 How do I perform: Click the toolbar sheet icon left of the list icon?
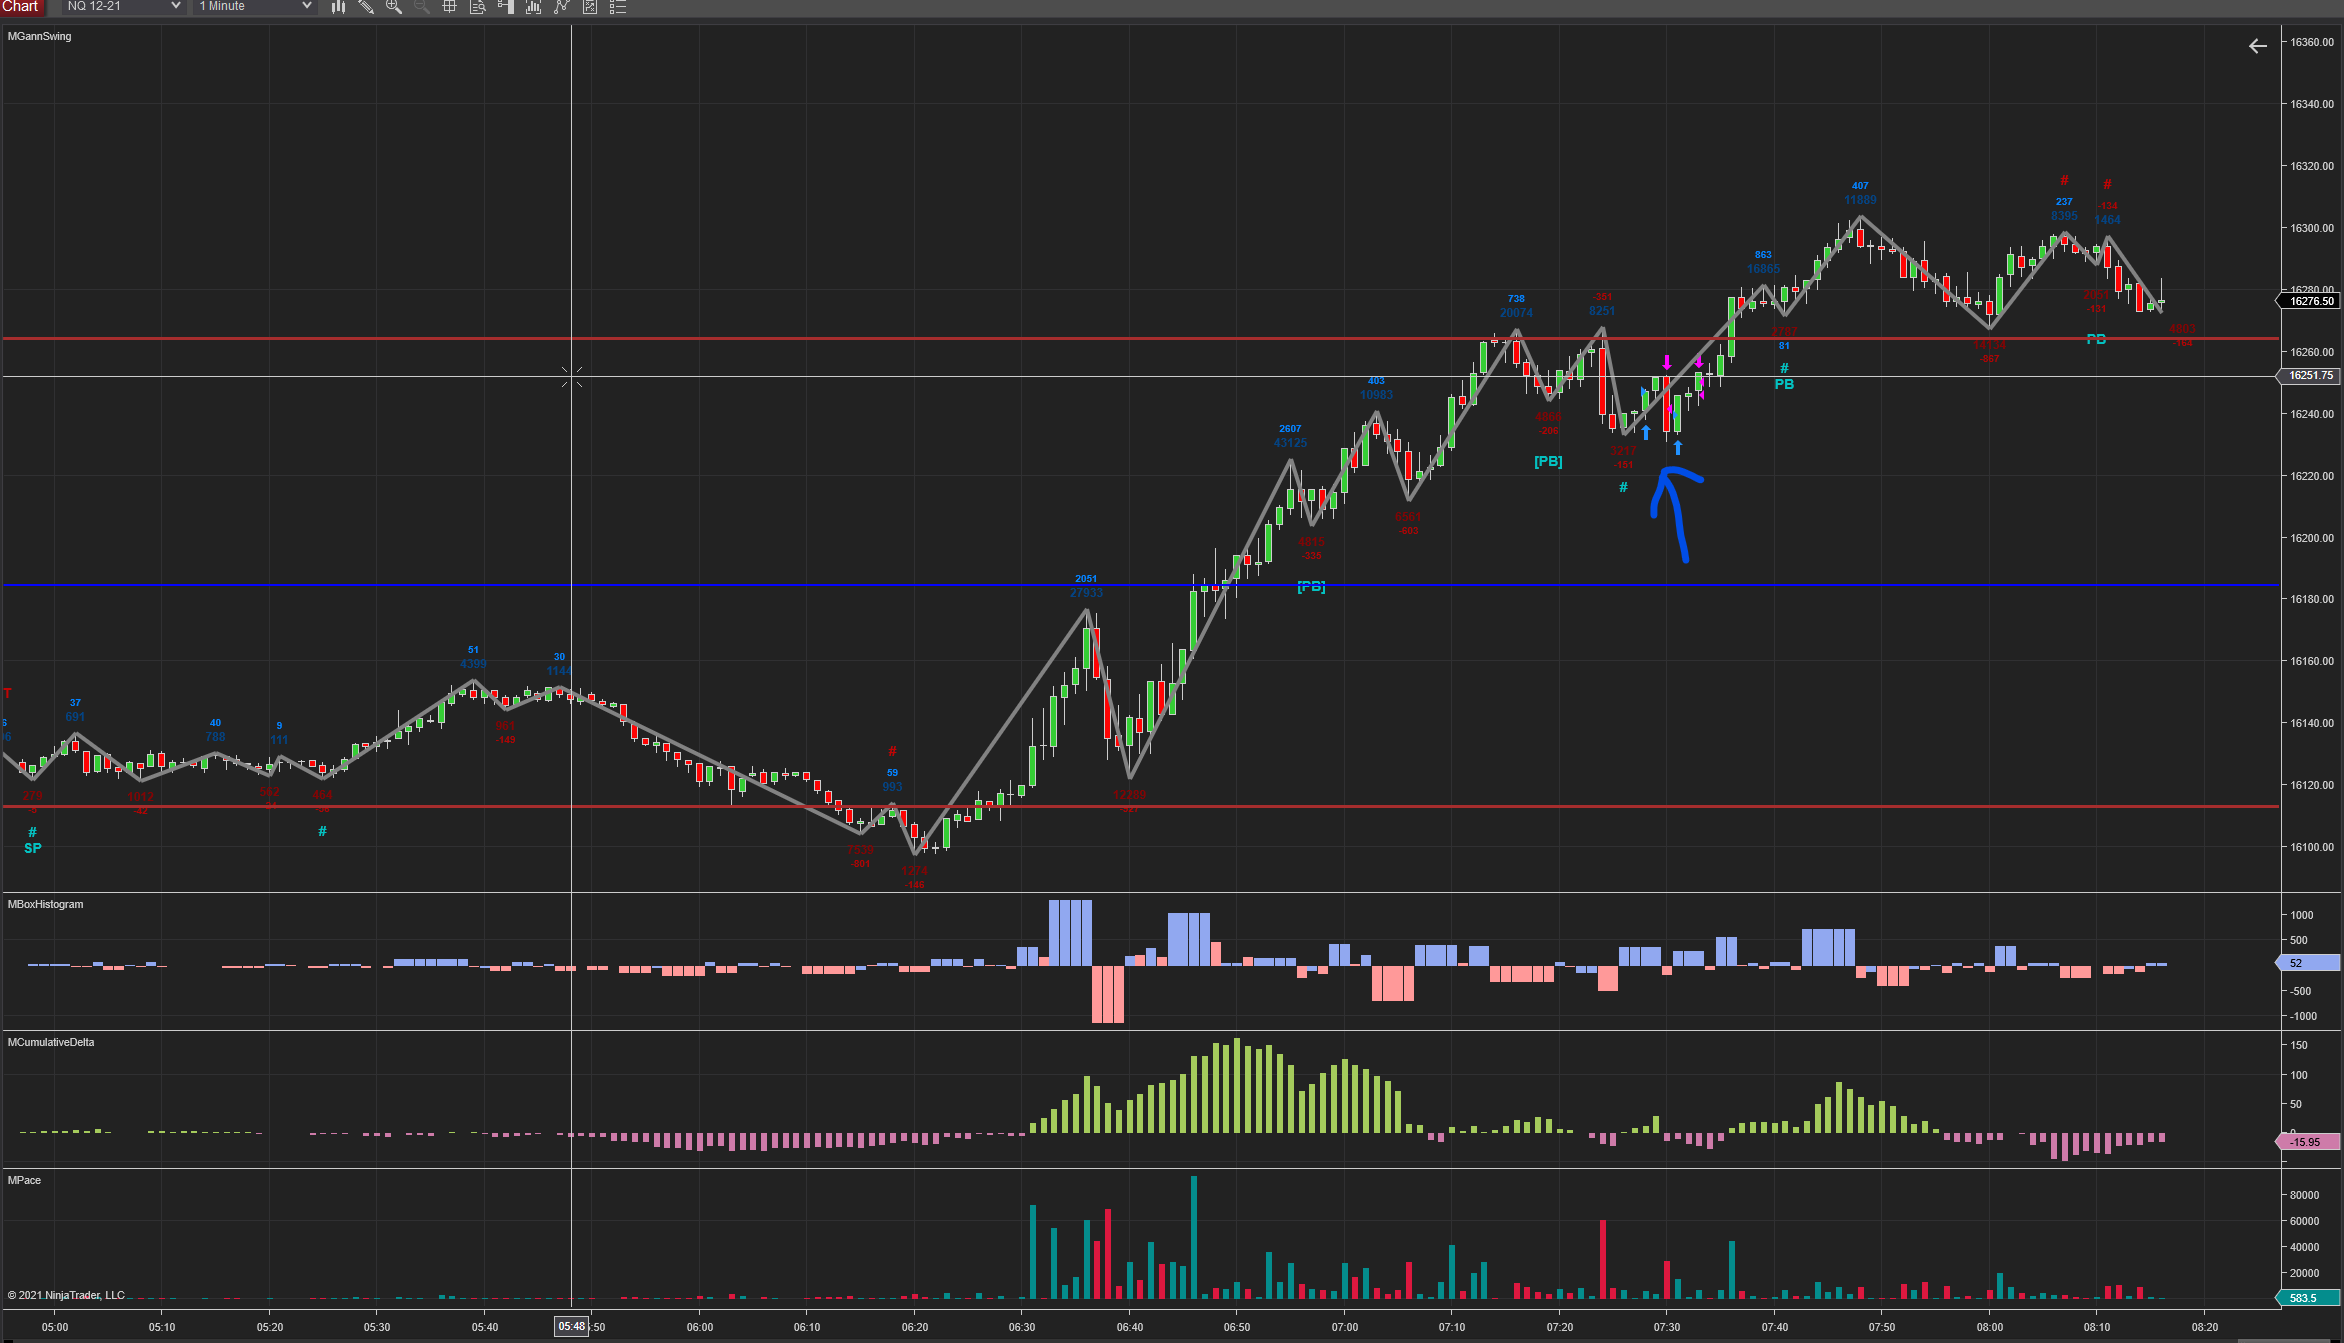point(590,7)
